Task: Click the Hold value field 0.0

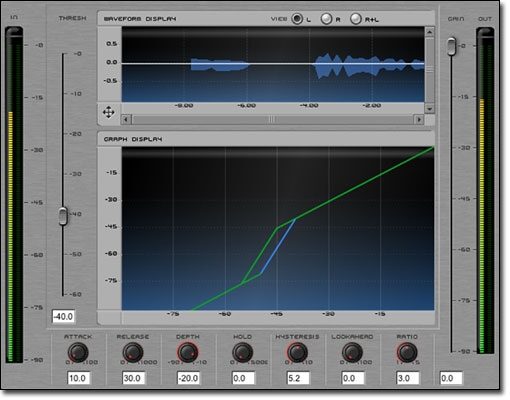Action: tap(243, 378)
